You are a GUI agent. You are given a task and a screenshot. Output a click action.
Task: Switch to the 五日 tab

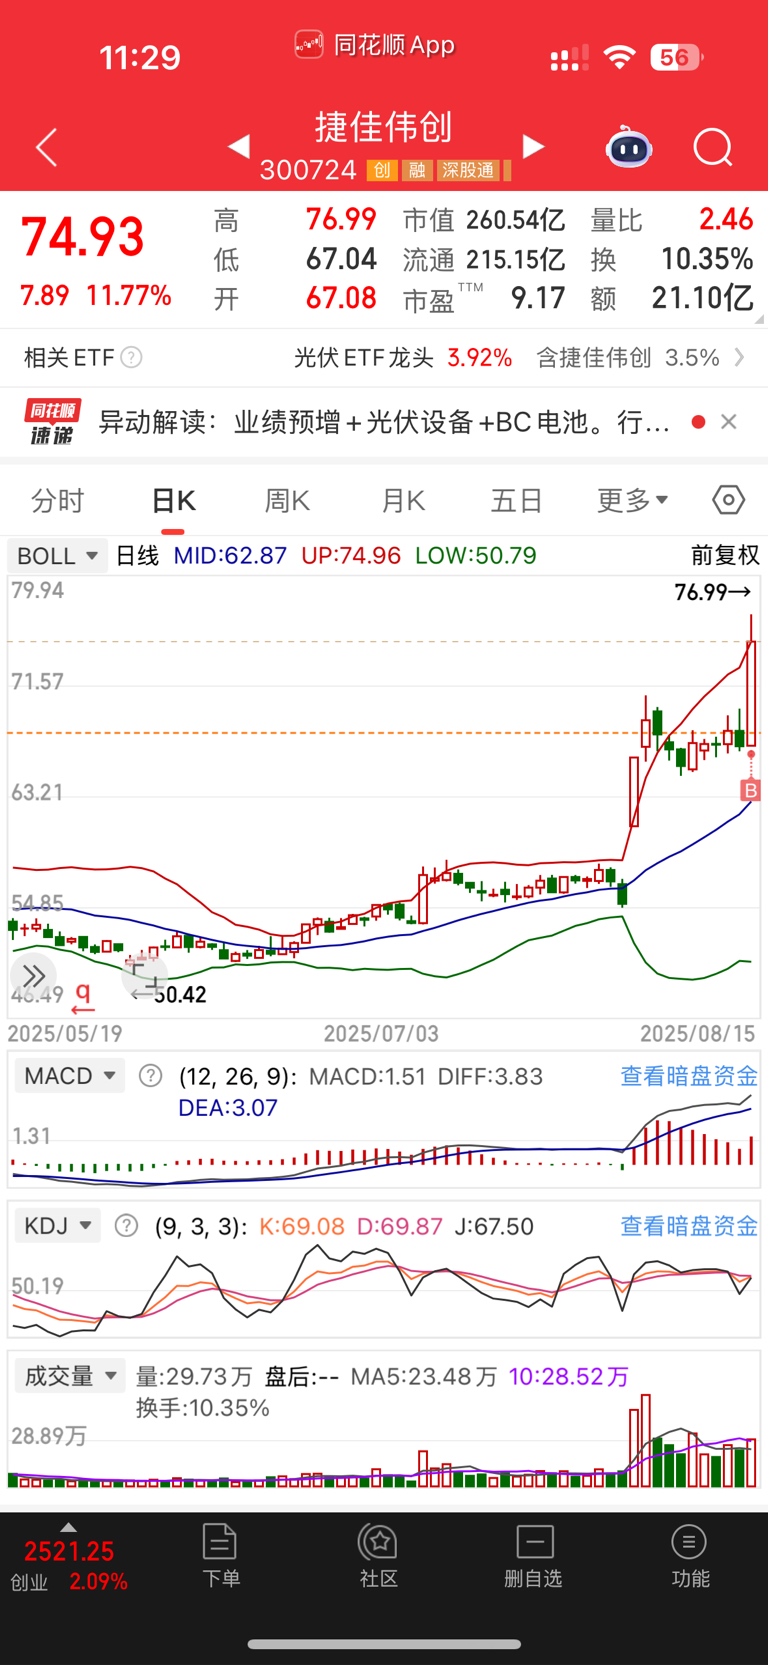tap(516, 500)
